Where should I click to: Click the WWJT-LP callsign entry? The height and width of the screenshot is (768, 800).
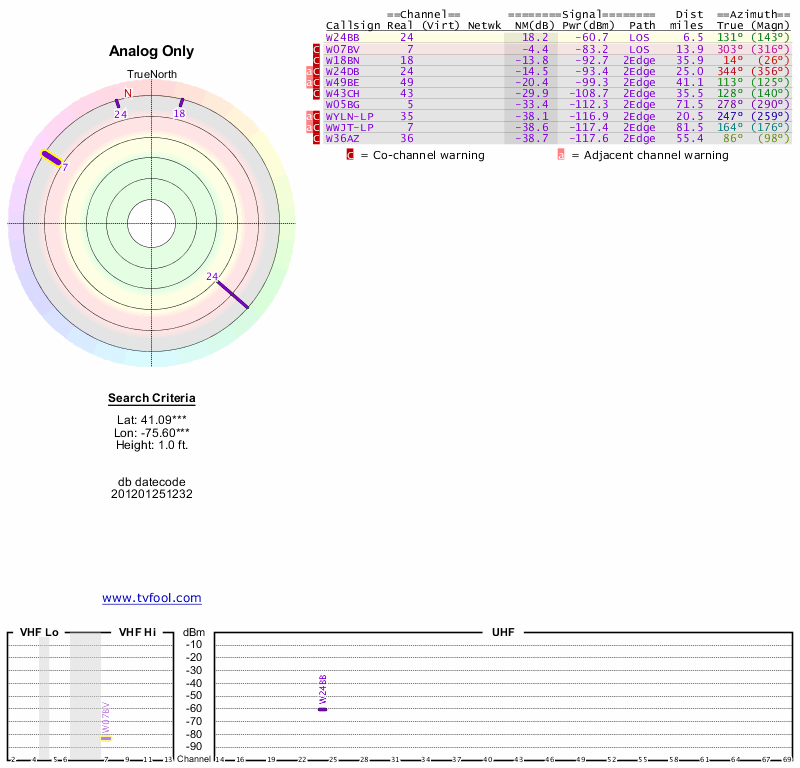[x=350, y=127]
